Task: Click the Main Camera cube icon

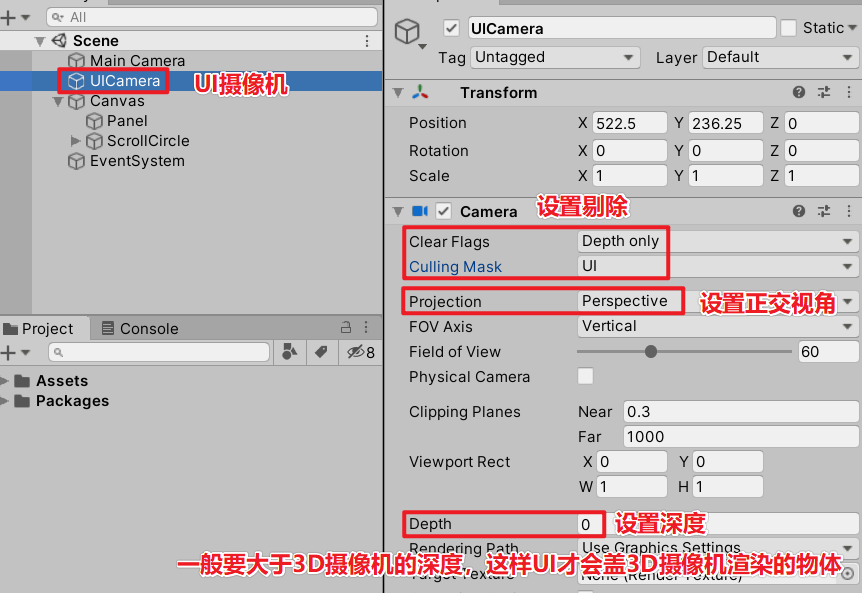Action: pos(76,60)
